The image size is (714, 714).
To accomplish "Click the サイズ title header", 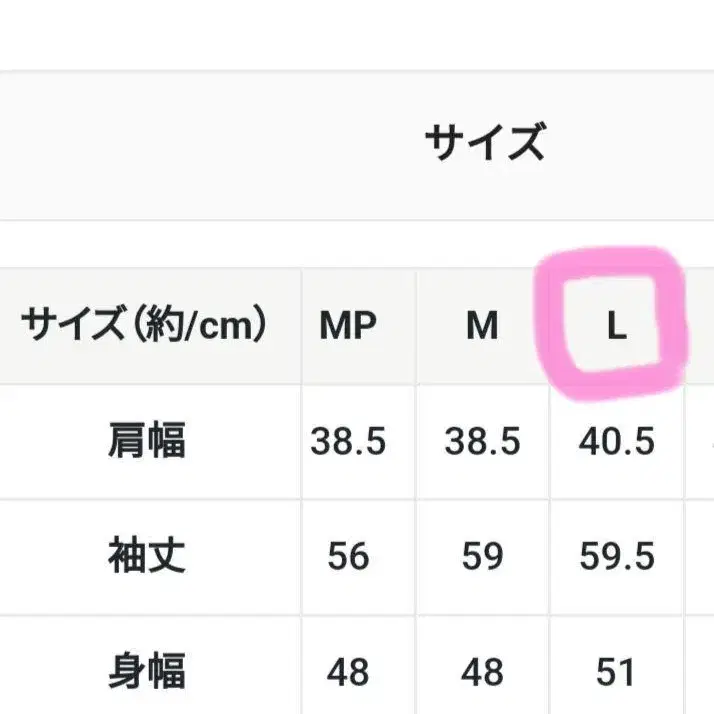I will pyautogui.click(x=485, y=143).
